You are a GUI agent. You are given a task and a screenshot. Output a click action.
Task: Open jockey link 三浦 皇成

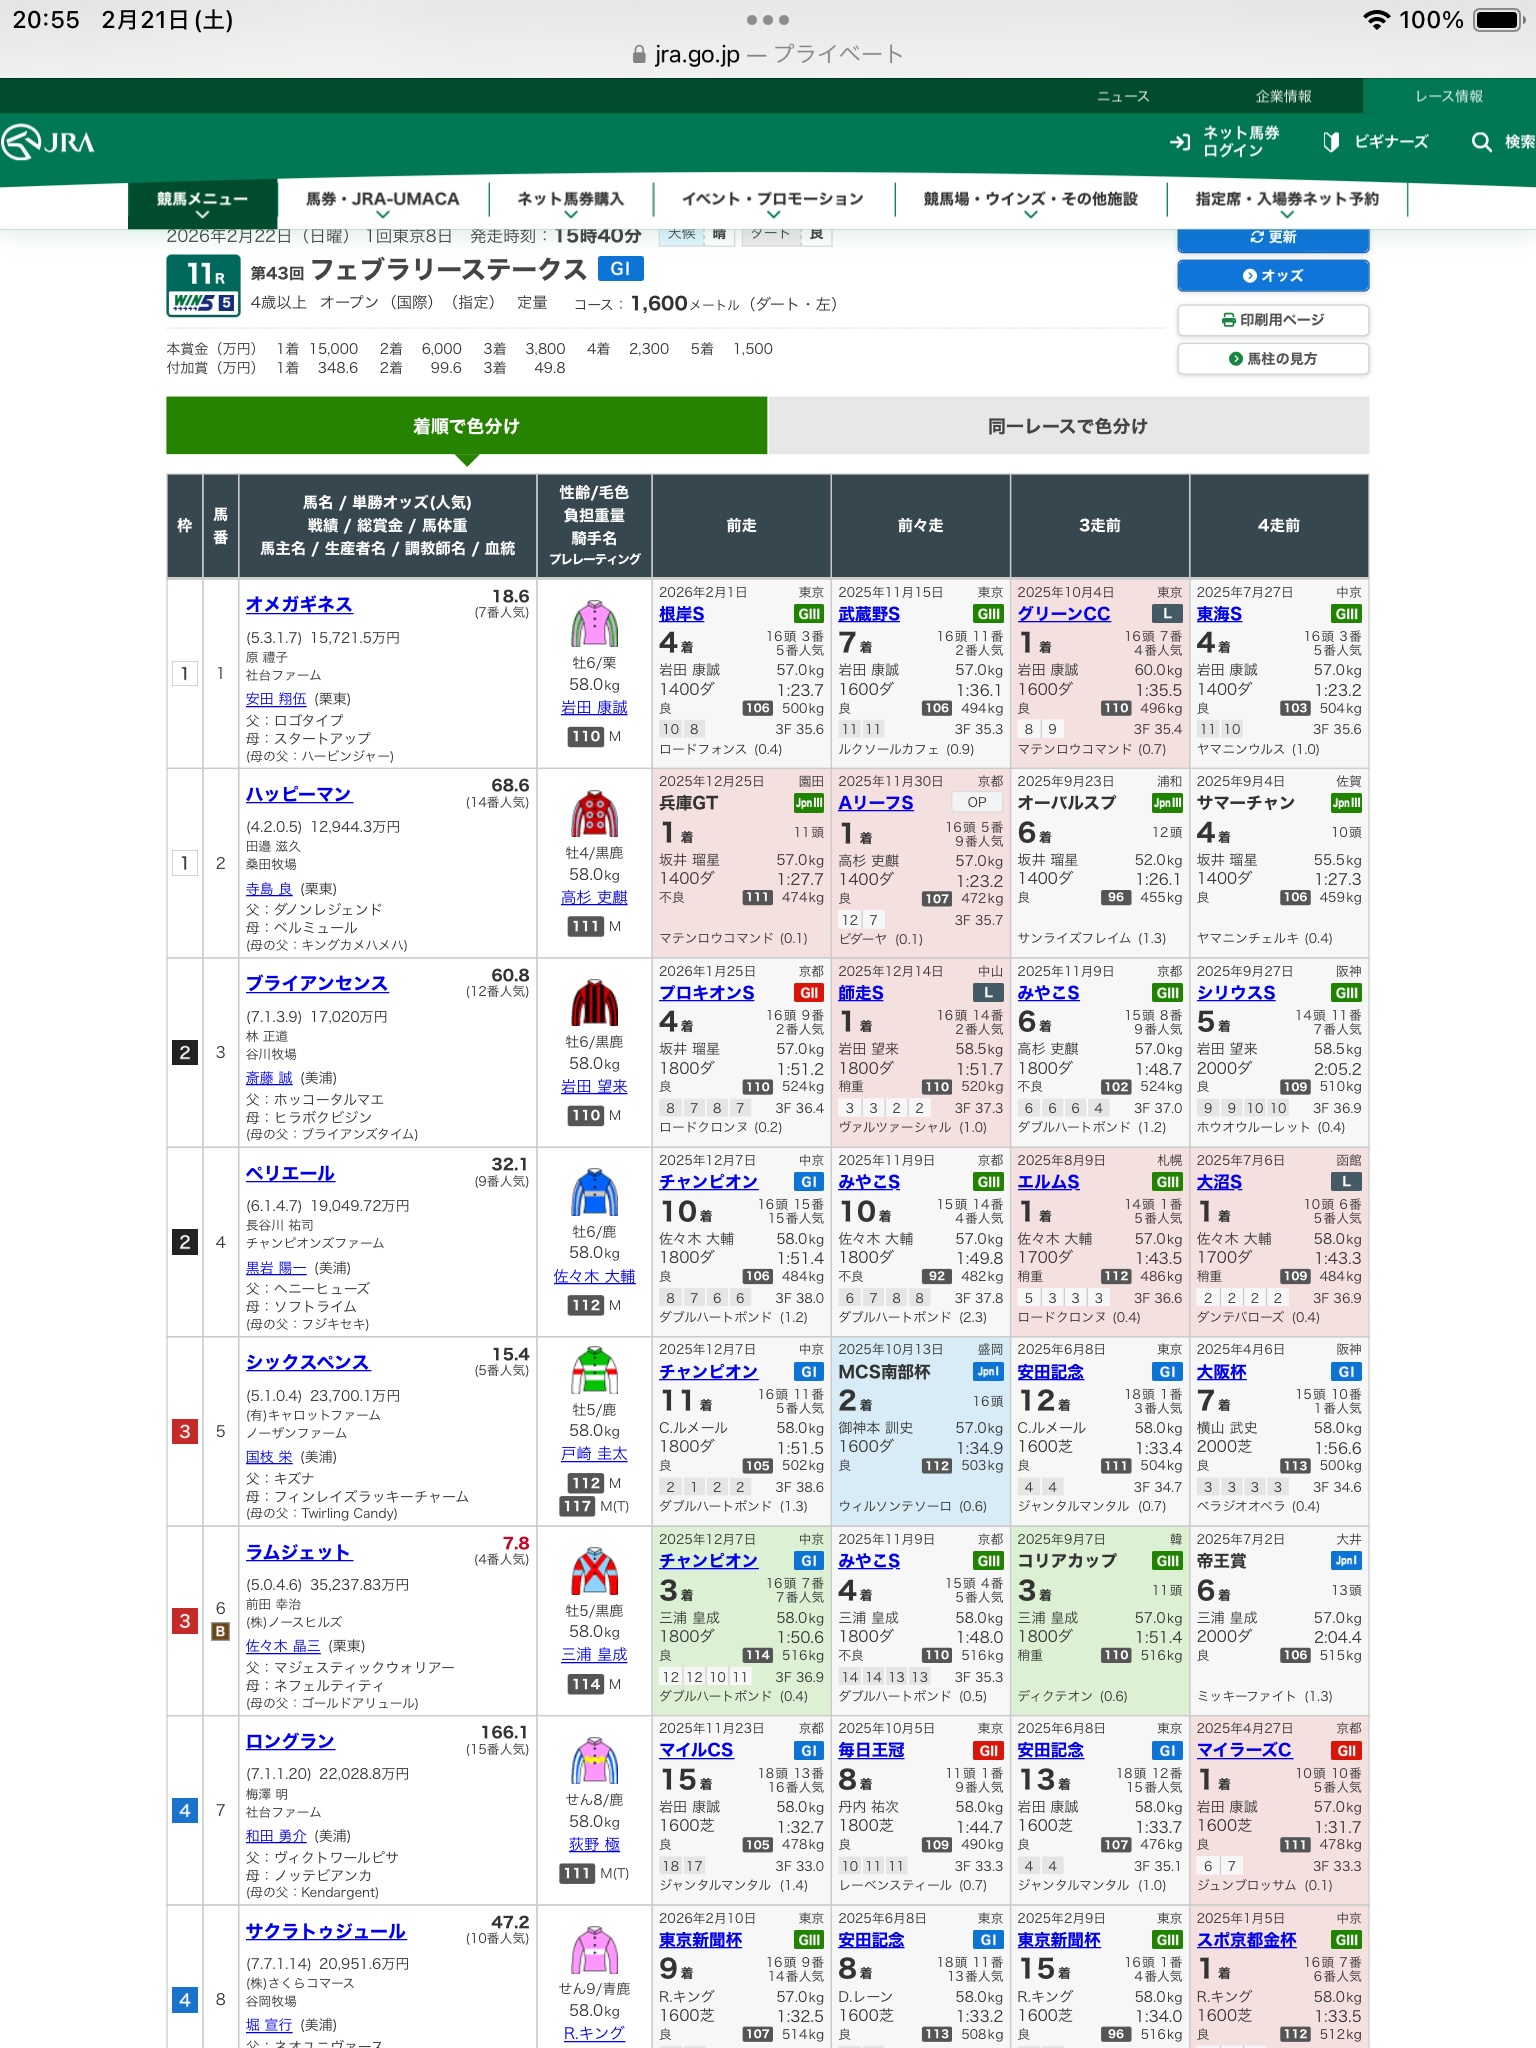[594, 1655]
